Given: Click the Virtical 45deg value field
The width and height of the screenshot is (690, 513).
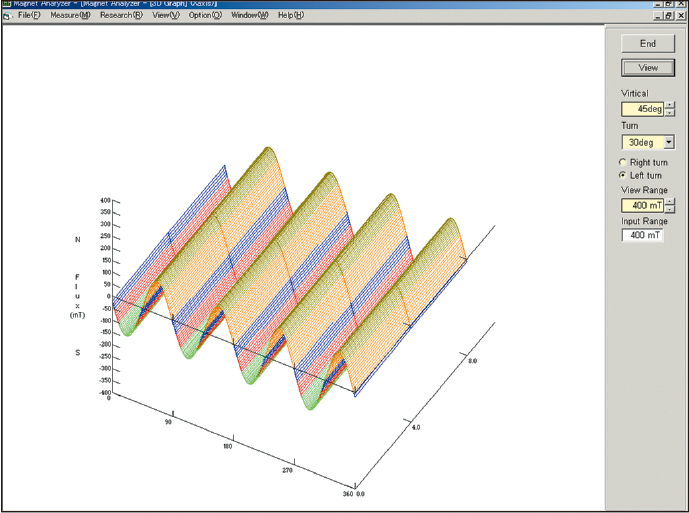Looking at the screenshot, I should (642, 109).
